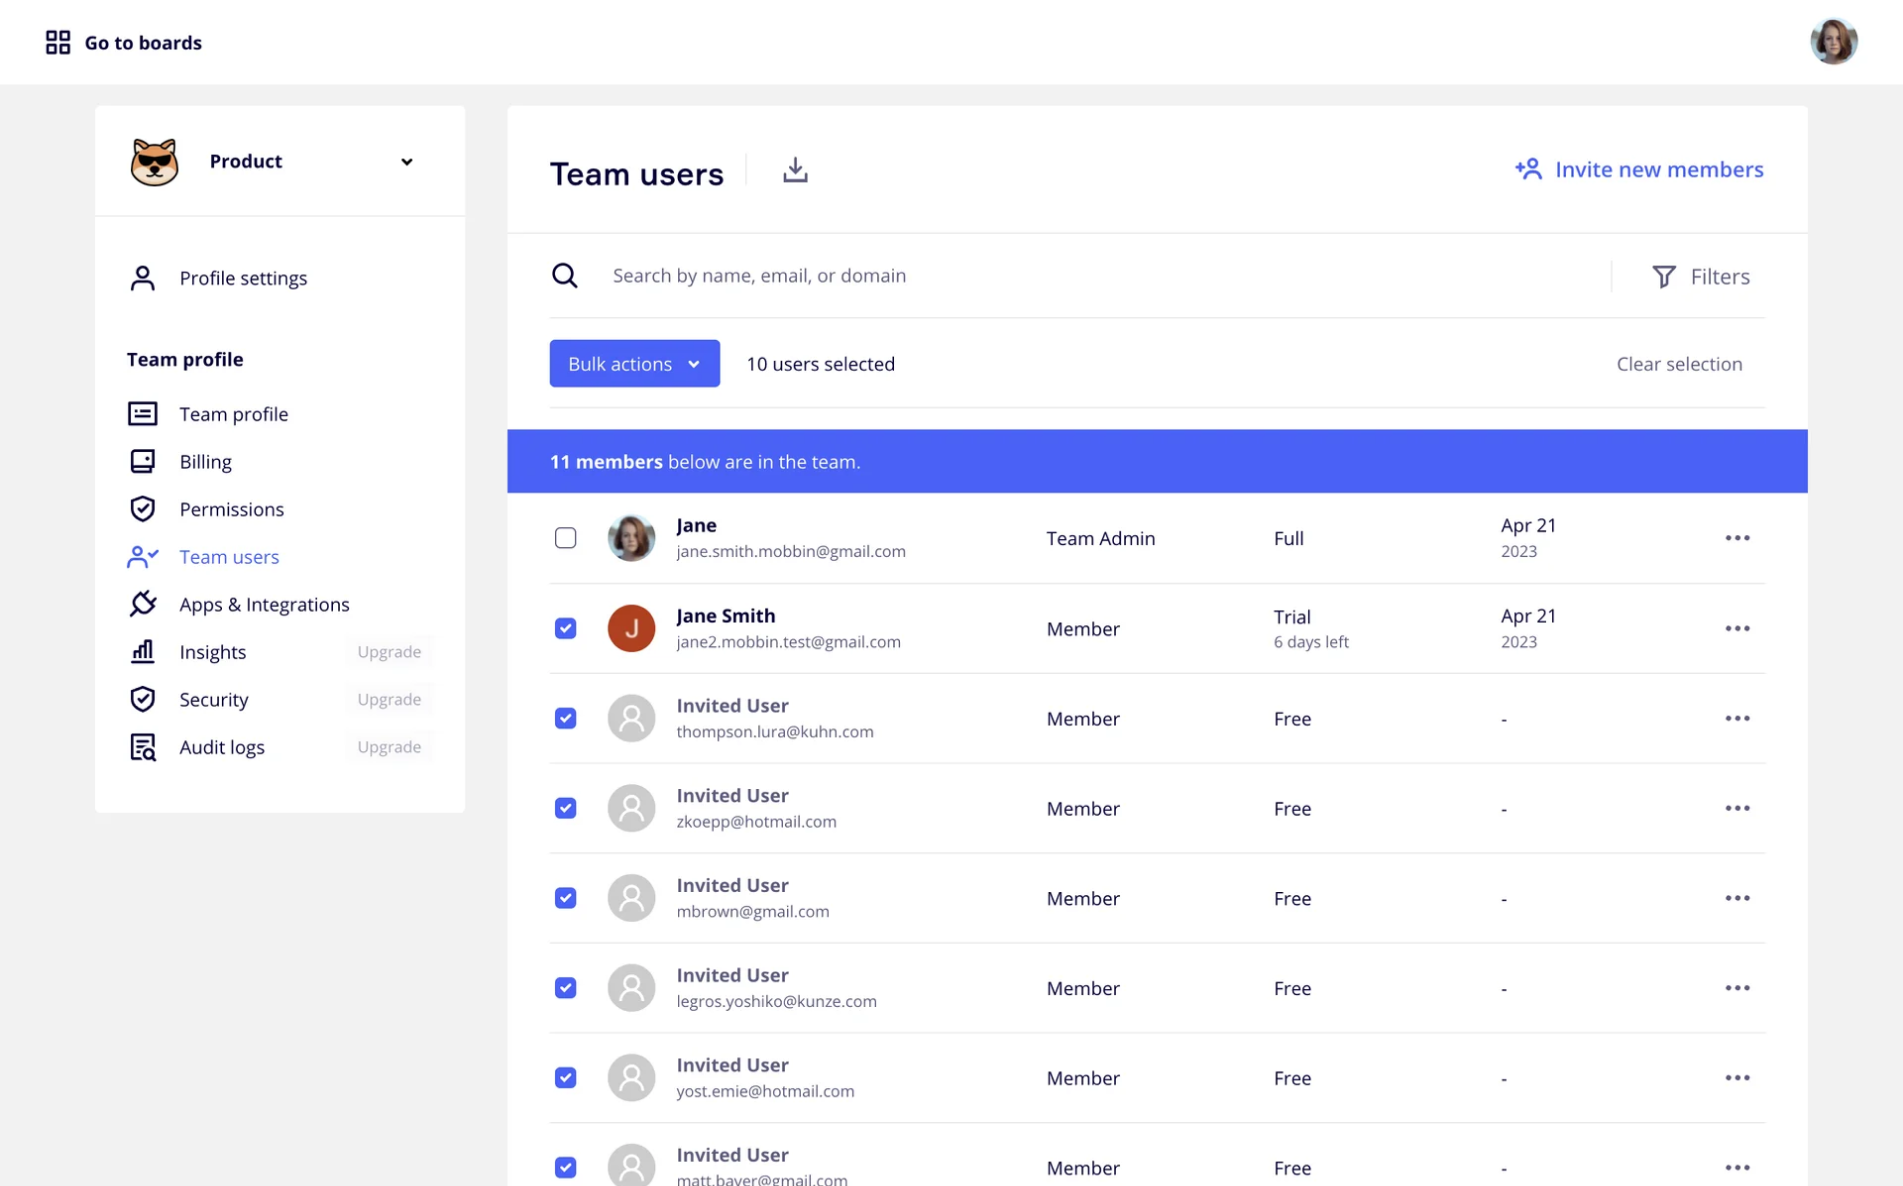This screenshot has height=1186, width=1903.
Task: Click Jane Smith's orange J avatar
Action: click(631, 628)
